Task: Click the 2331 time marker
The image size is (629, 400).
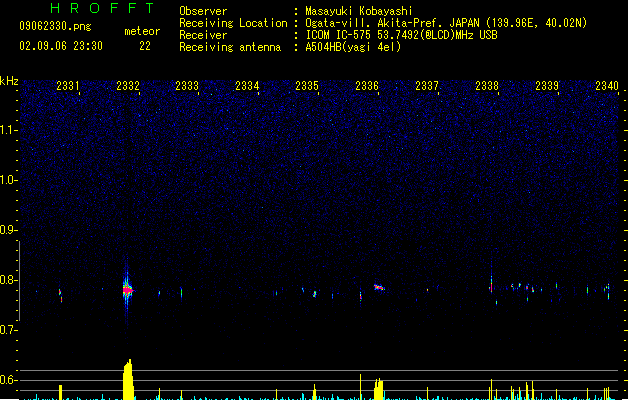Action: coord(67,86)
